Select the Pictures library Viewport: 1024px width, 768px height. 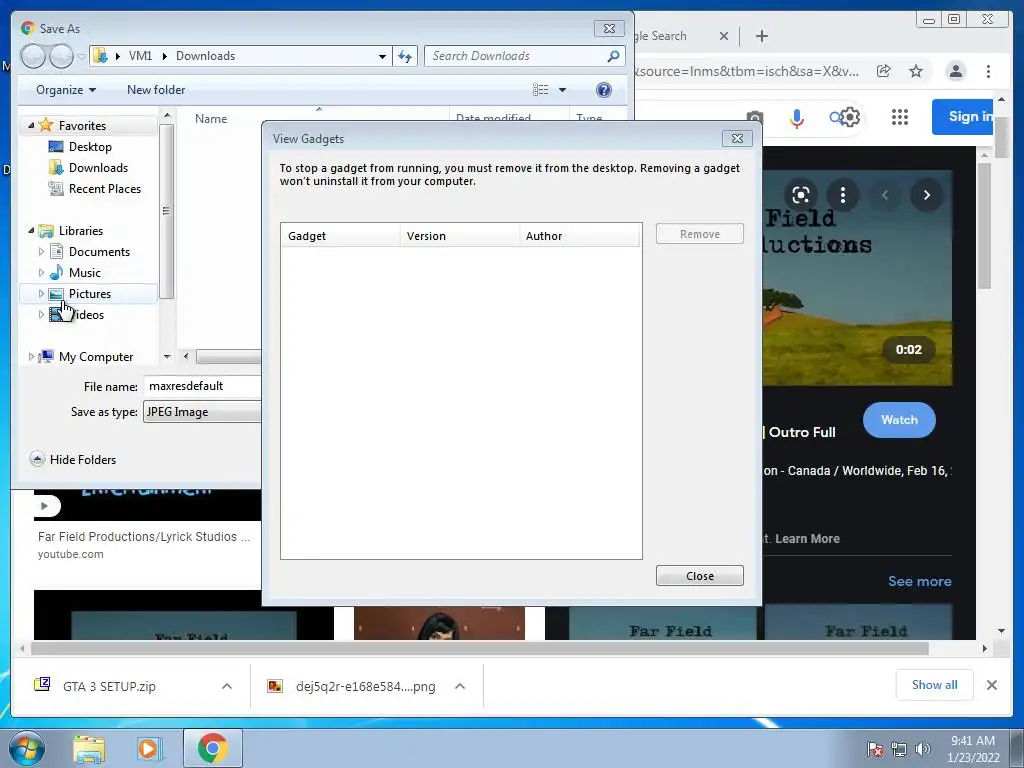pyautogui.click(x=89, y=294)
